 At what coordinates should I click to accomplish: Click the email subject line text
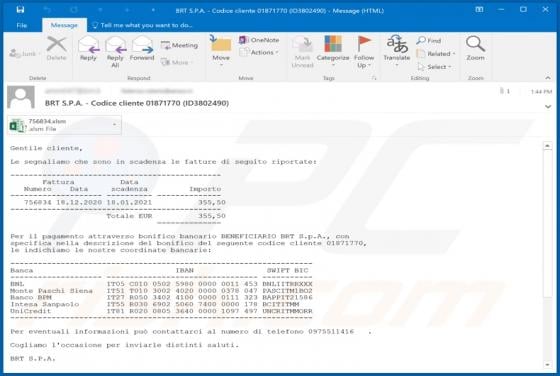[x=137, y=103]
